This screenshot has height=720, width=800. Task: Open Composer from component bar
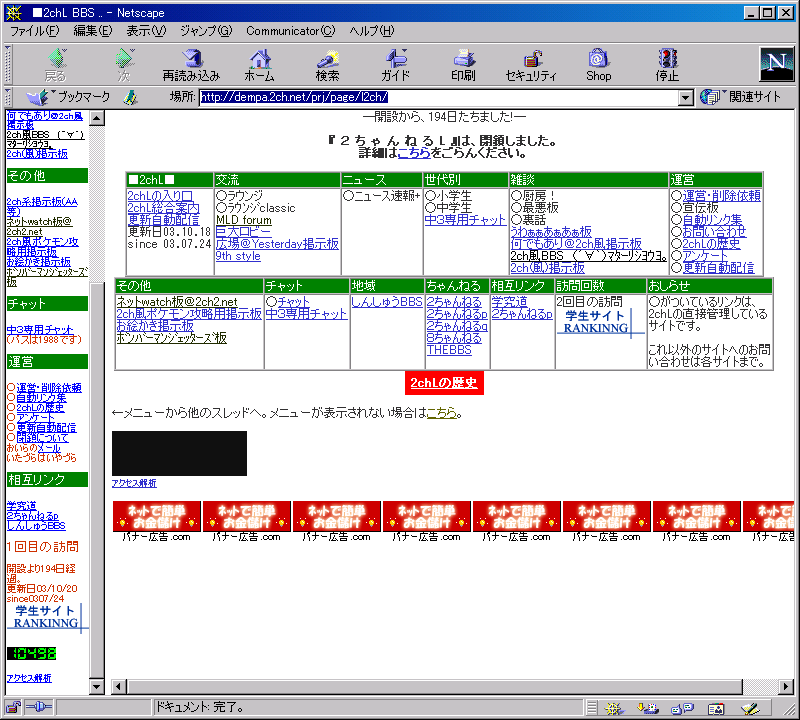coord(751,708)
